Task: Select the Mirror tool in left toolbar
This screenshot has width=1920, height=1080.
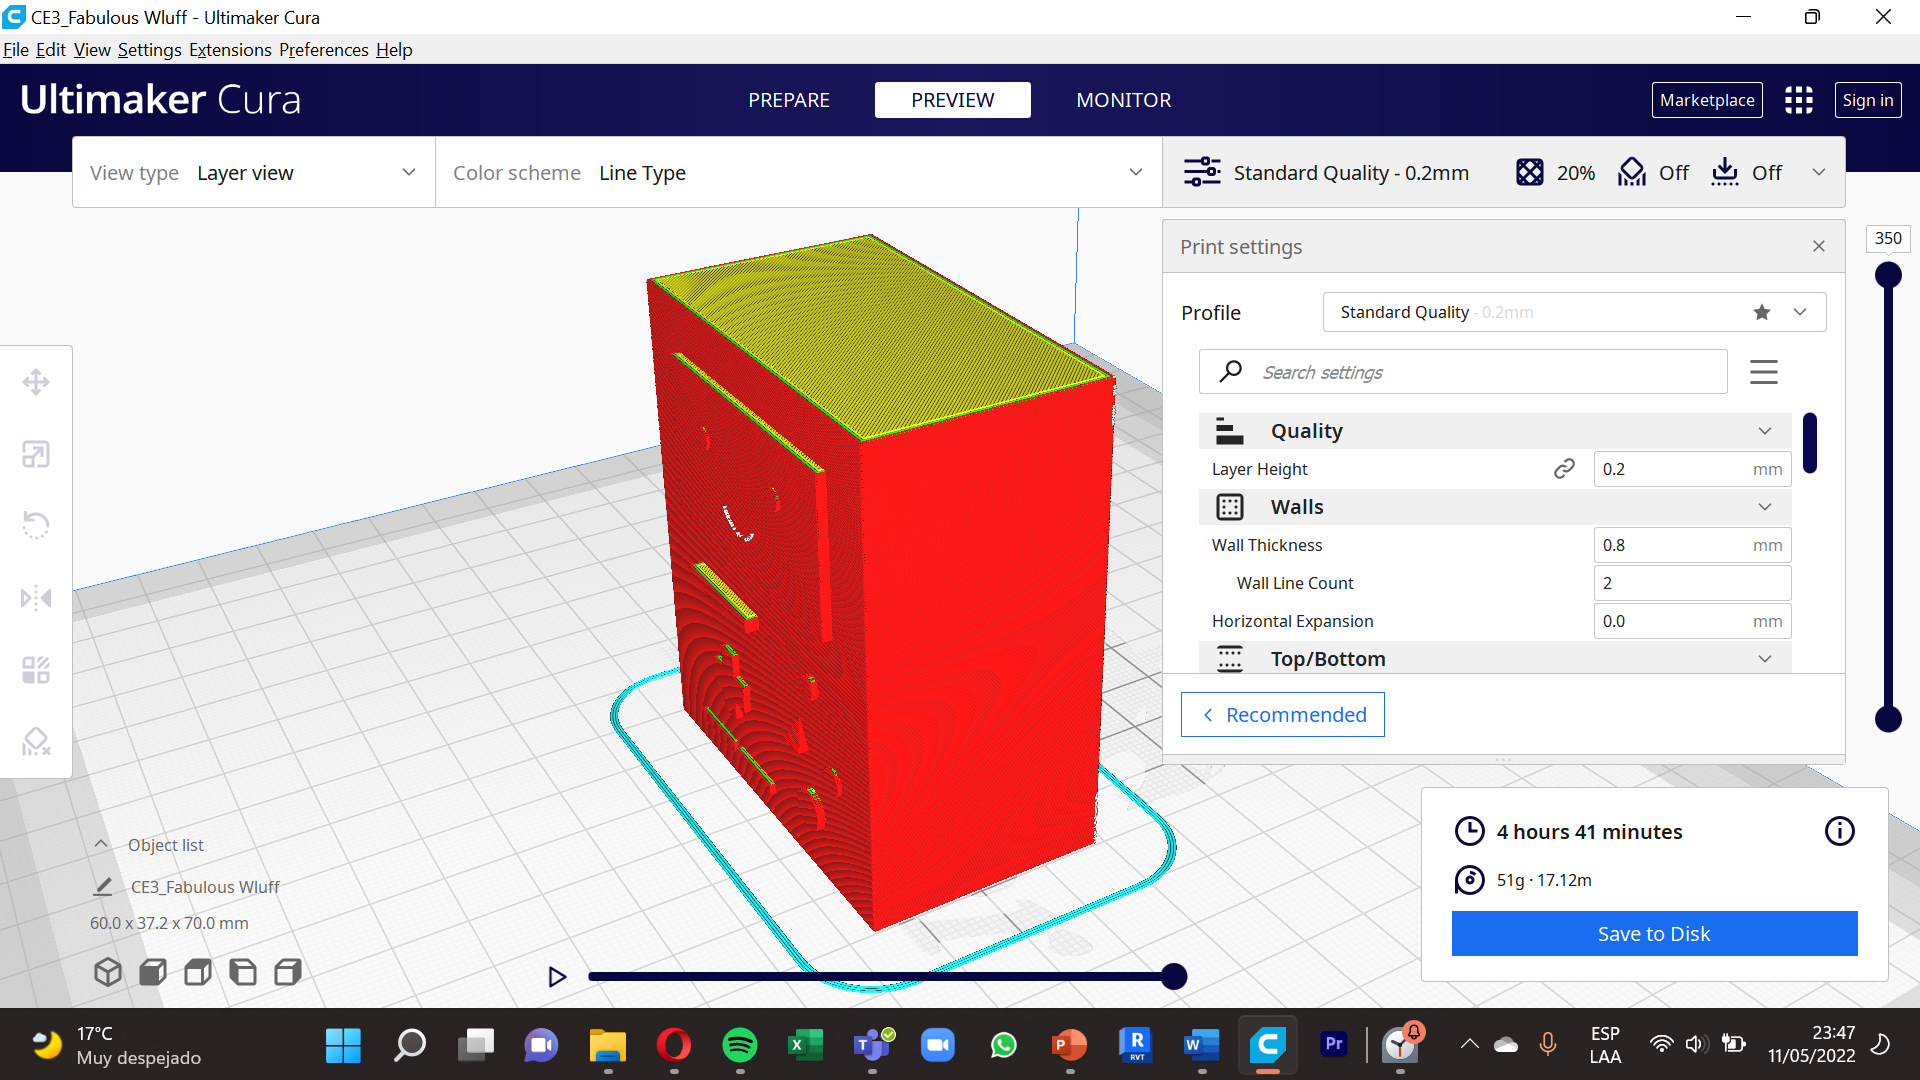Action: [36, 598]
